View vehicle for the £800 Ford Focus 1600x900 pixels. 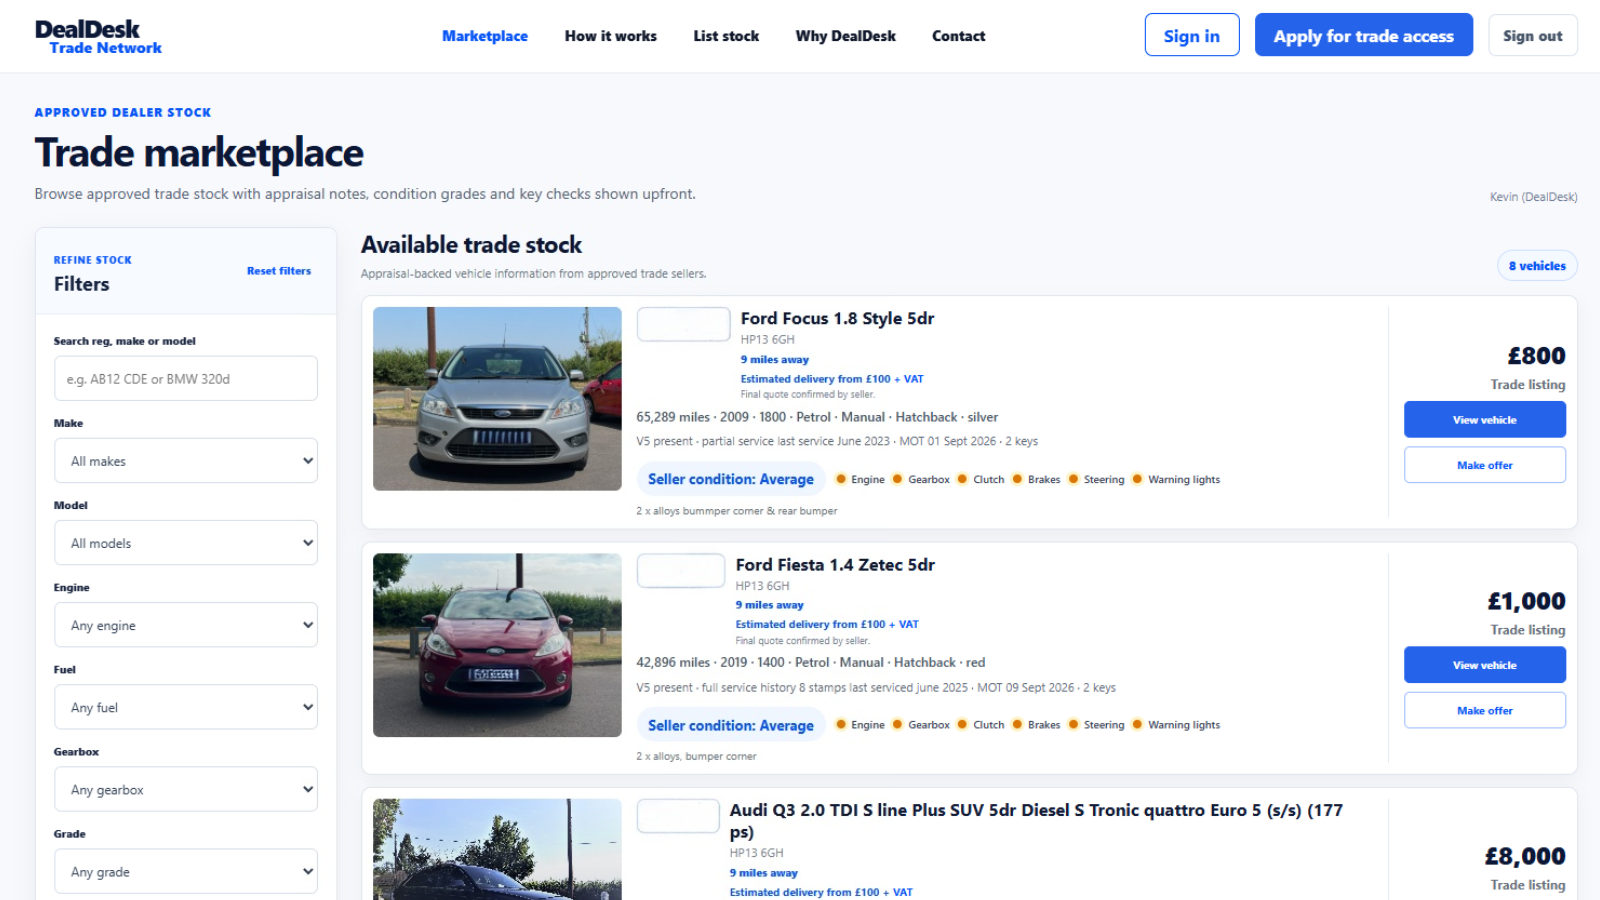(1485, 420)
